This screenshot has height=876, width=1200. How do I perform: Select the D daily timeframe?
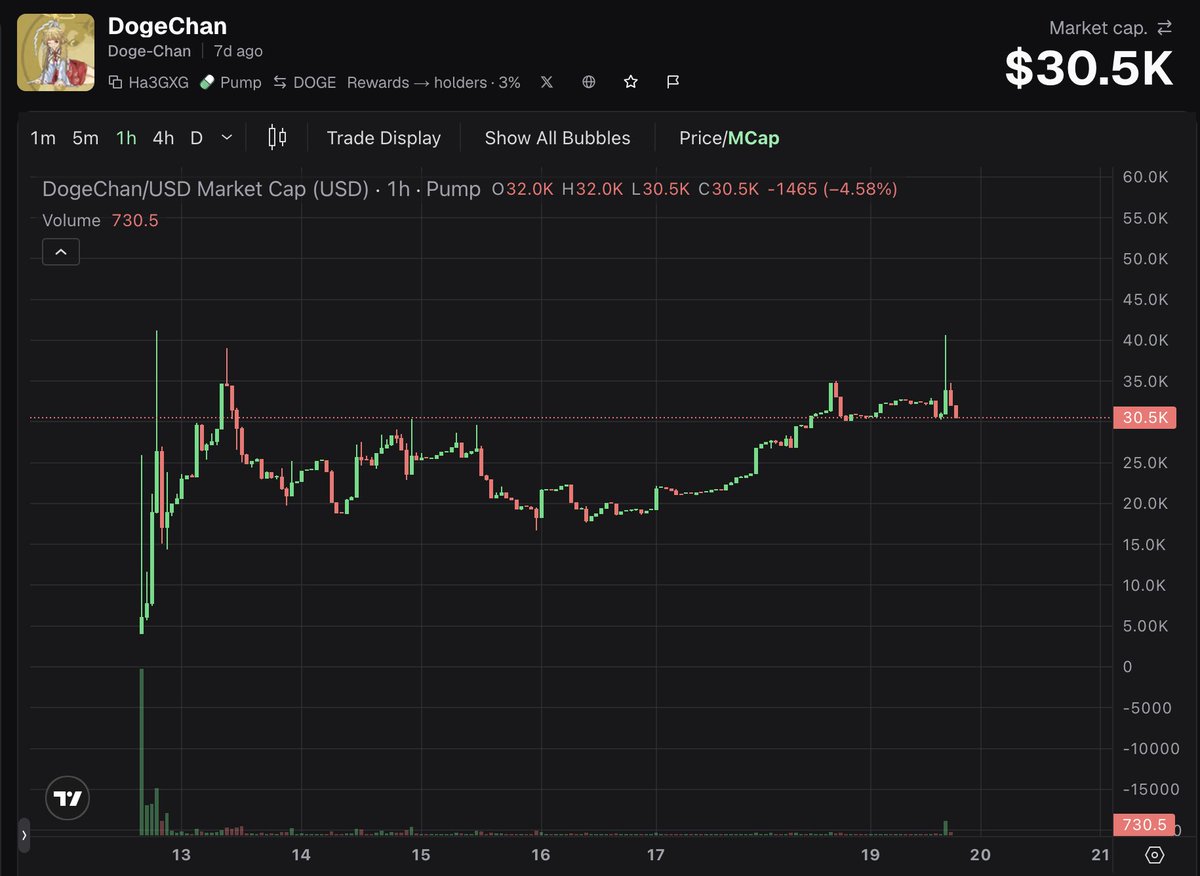point(196,138)
